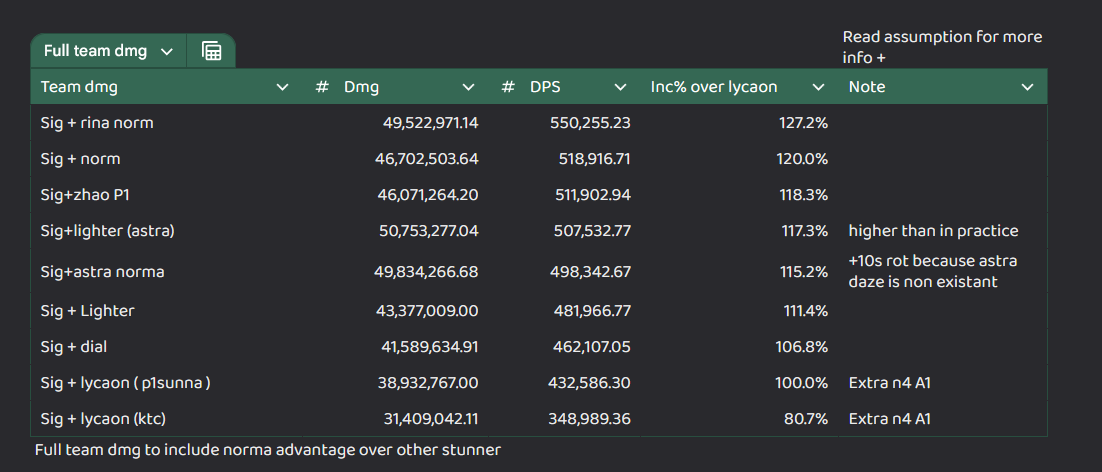Open the Note column filter dropdown
The image size is (1102, 472).
pos(1028,87)
